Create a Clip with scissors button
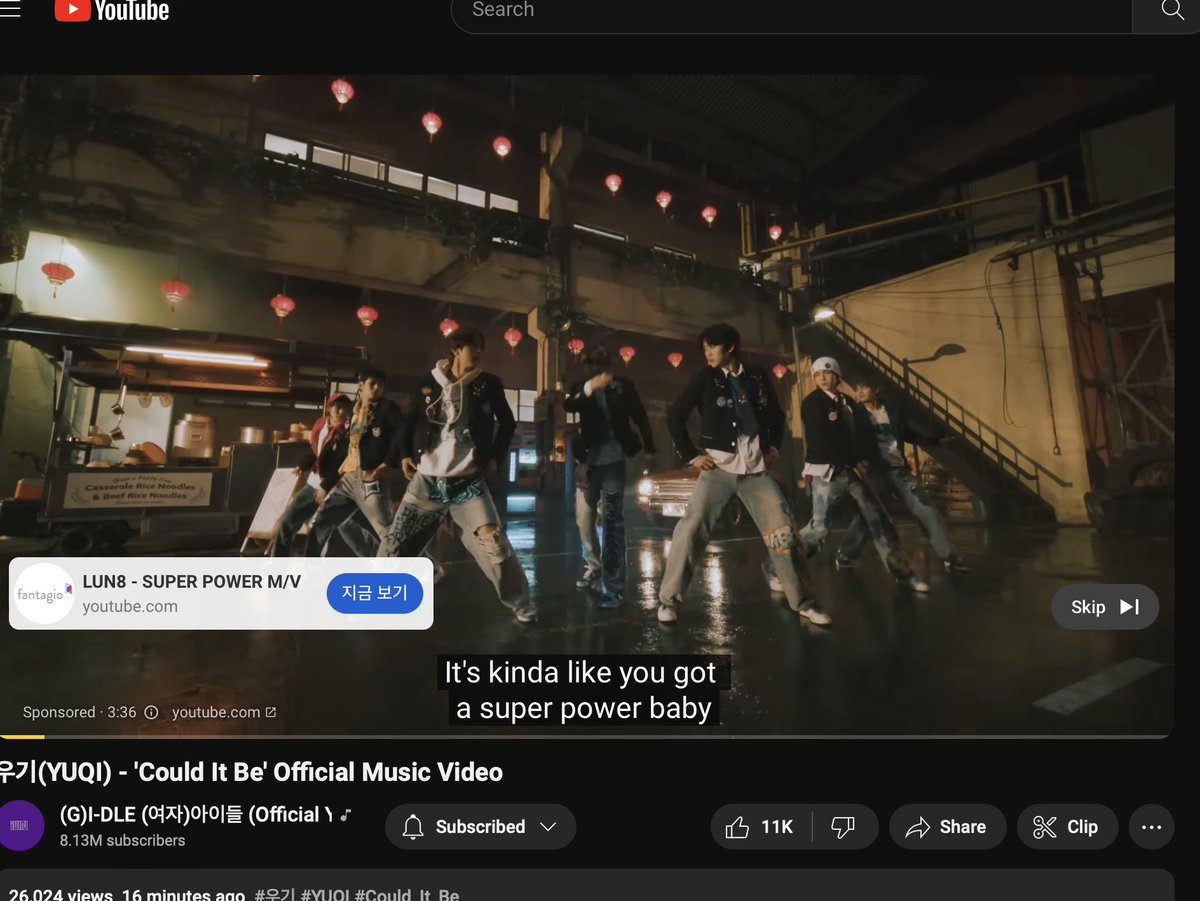The width and height of the screenshot is (1200, 901). point(1067,827)
